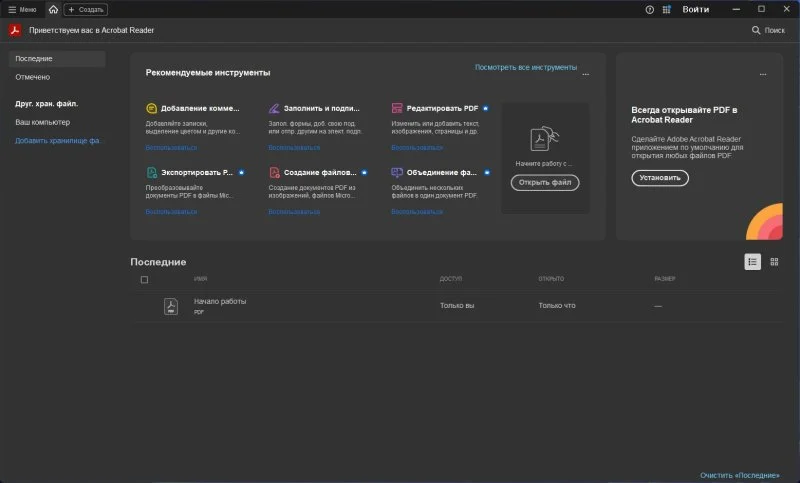This screenshot has width=800, height=483.
Task: Click Воспользоваться under Создание файлов
Action: point(294,212)
